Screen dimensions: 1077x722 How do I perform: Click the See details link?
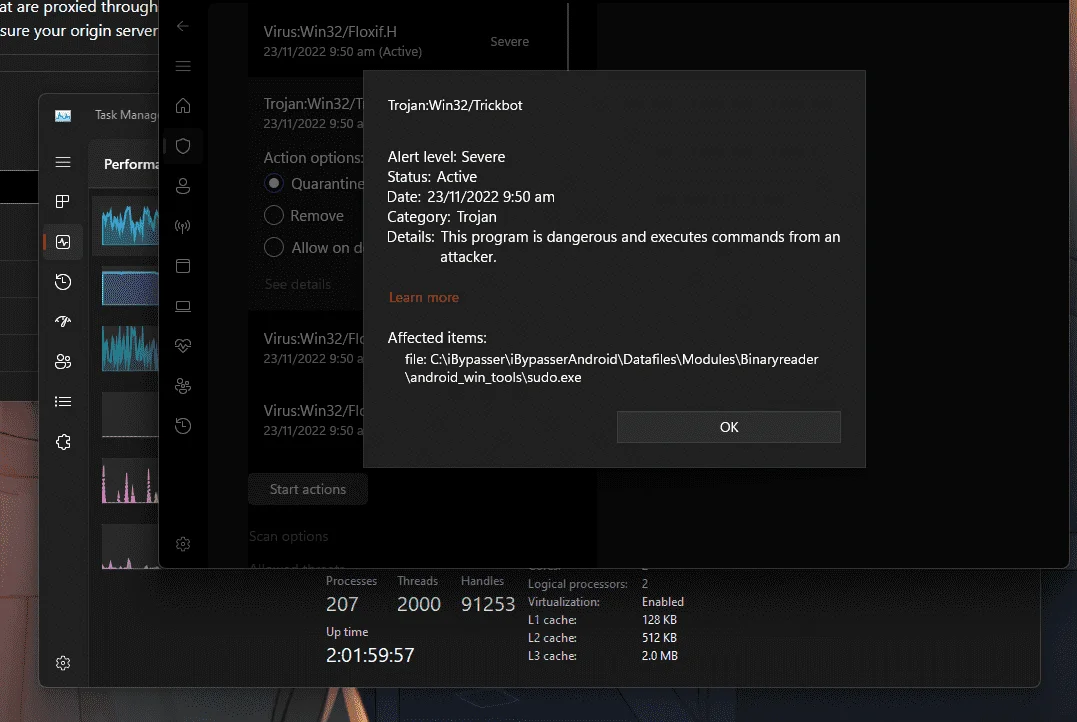(297, 284)
